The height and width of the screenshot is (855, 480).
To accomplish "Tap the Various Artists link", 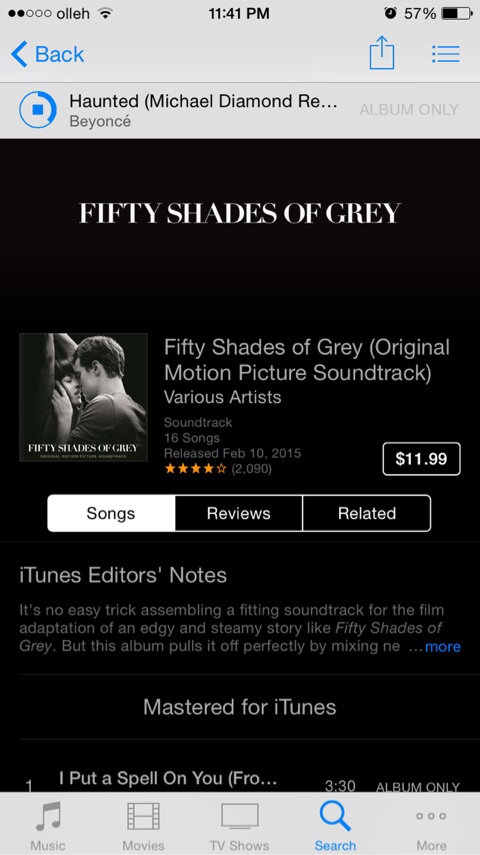I will click(x=223, y=397).
